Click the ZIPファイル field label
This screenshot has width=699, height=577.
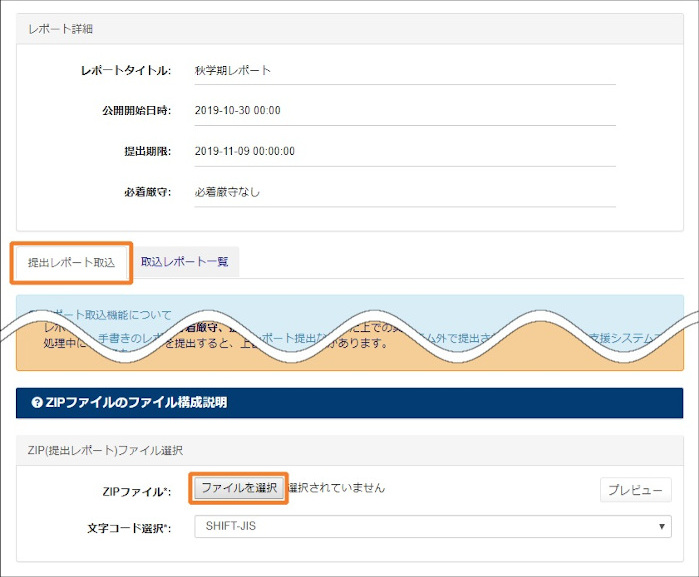[137, 490]
